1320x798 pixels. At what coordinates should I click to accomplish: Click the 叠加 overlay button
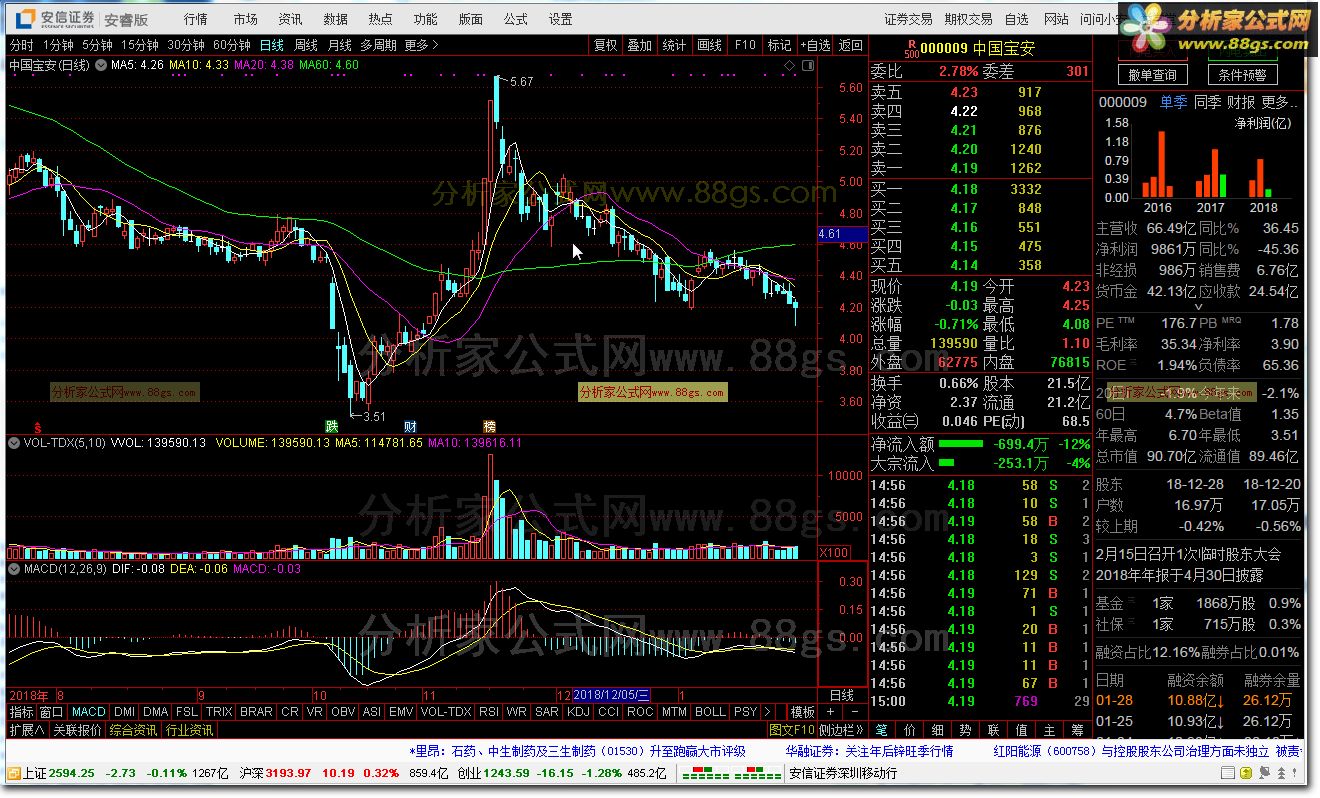(x=640, y=45)
